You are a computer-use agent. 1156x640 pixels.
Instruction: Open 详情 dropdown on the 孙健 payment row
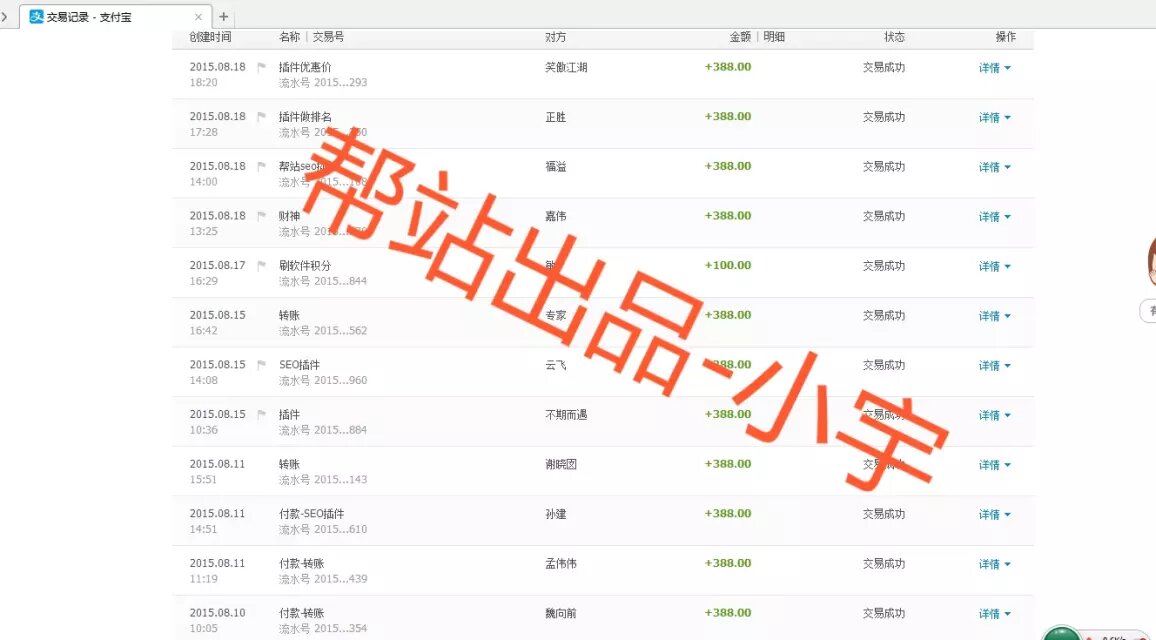click(x=994, y=515)
